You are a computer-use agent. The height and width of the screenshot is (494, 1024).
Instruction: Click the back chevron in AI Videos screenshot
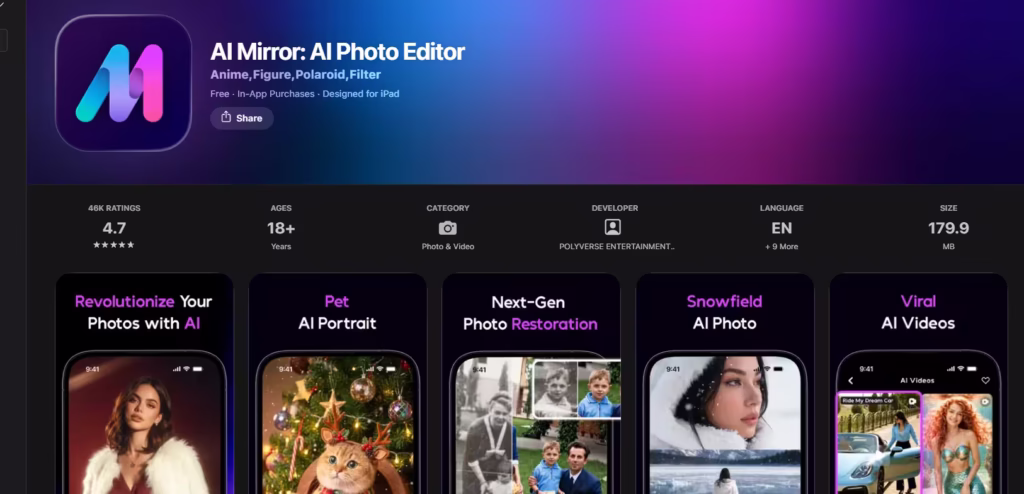click(x=850, y=380)
